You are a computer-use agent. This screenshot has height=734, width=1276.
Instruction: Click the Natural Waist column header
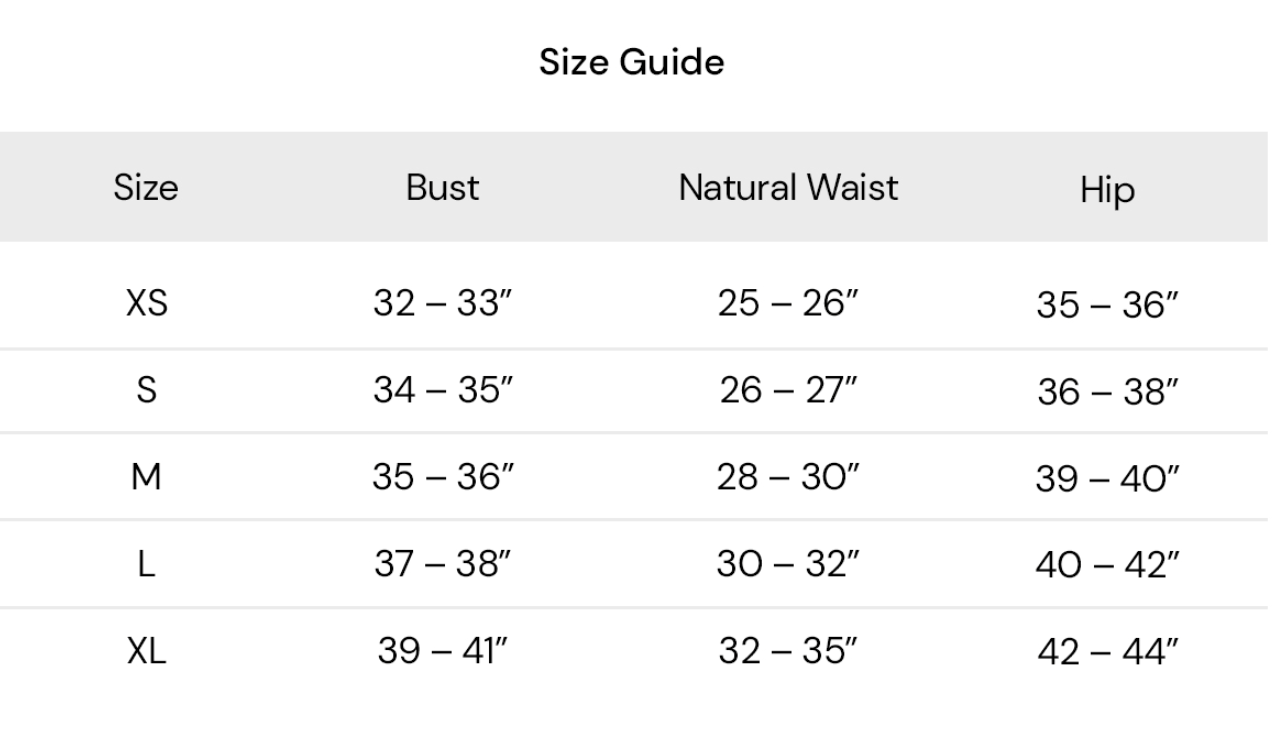point(789,188)
